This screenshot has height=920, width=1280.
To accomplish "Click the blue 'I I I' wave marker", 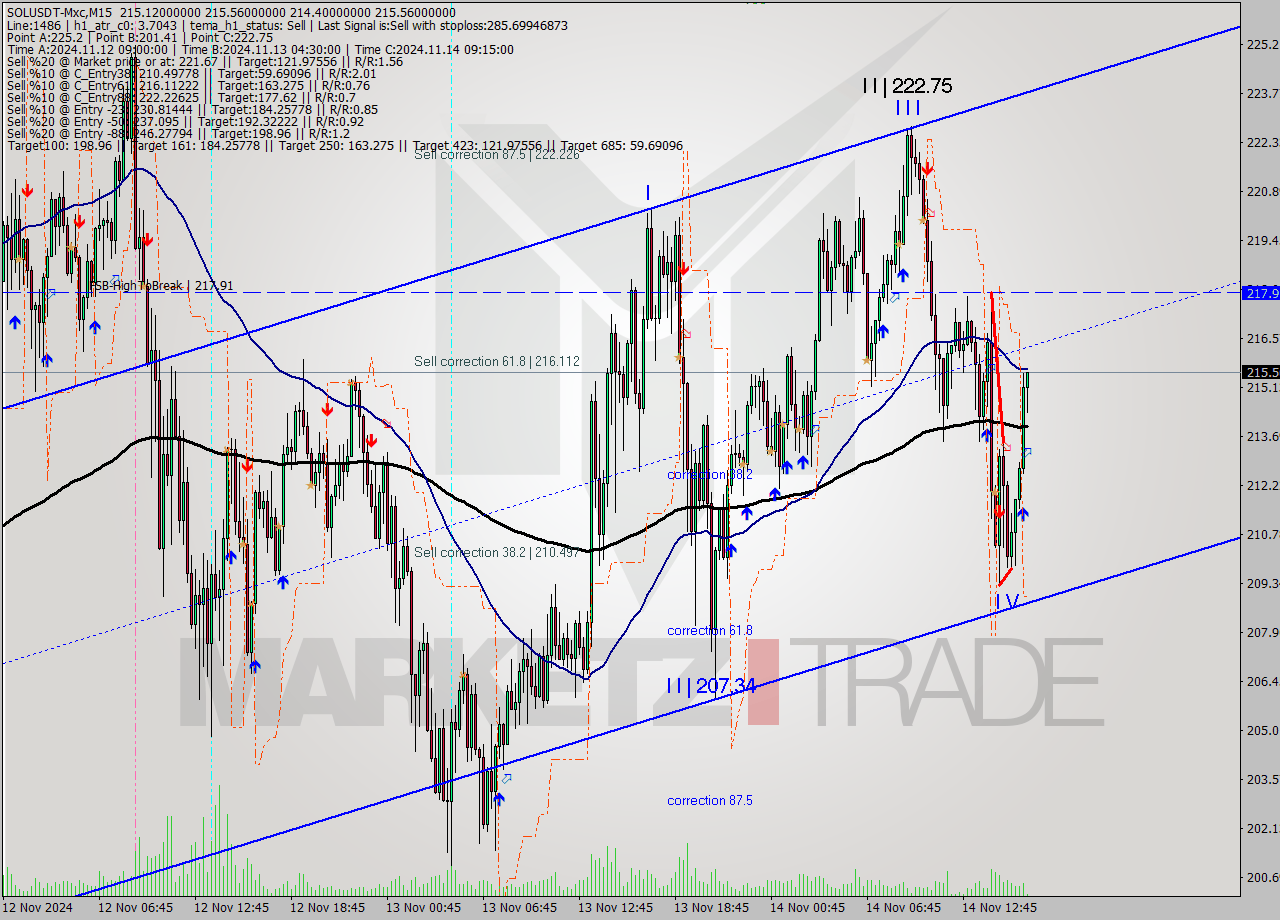I will click(x=908, y=108).
